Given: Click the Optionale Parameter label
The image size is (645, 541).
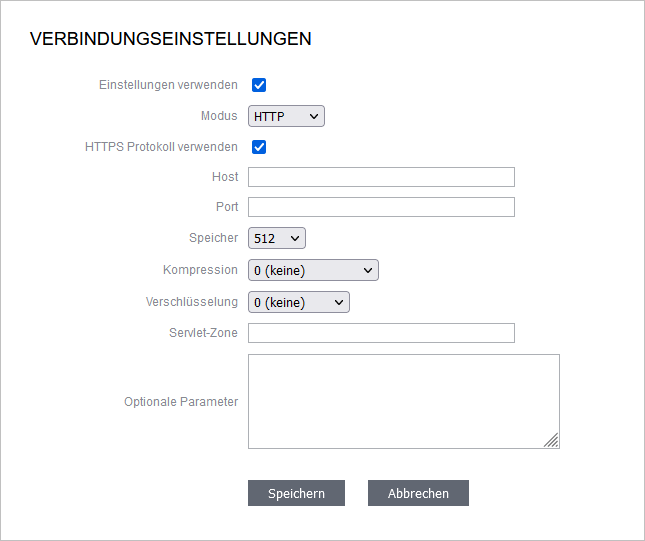Looking at the screenshot, I should [181, 402].
